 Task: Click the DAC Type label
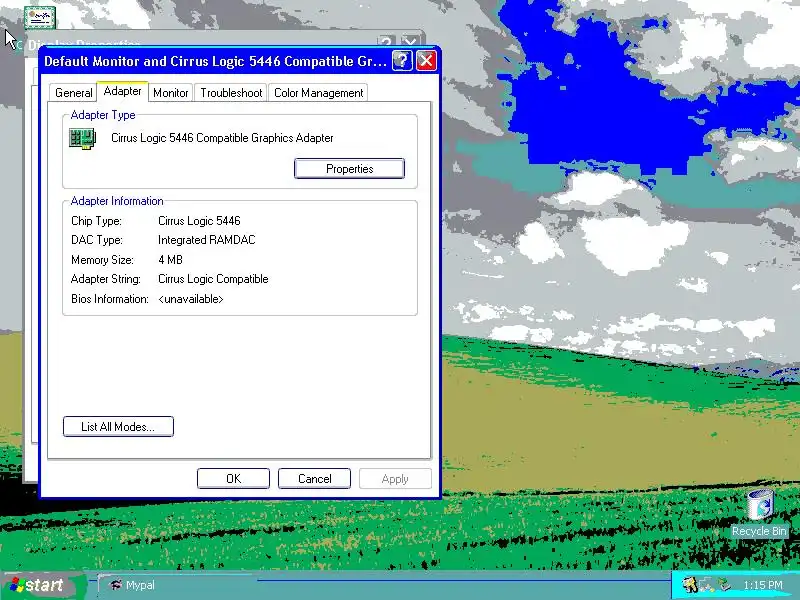coord(97,240)
